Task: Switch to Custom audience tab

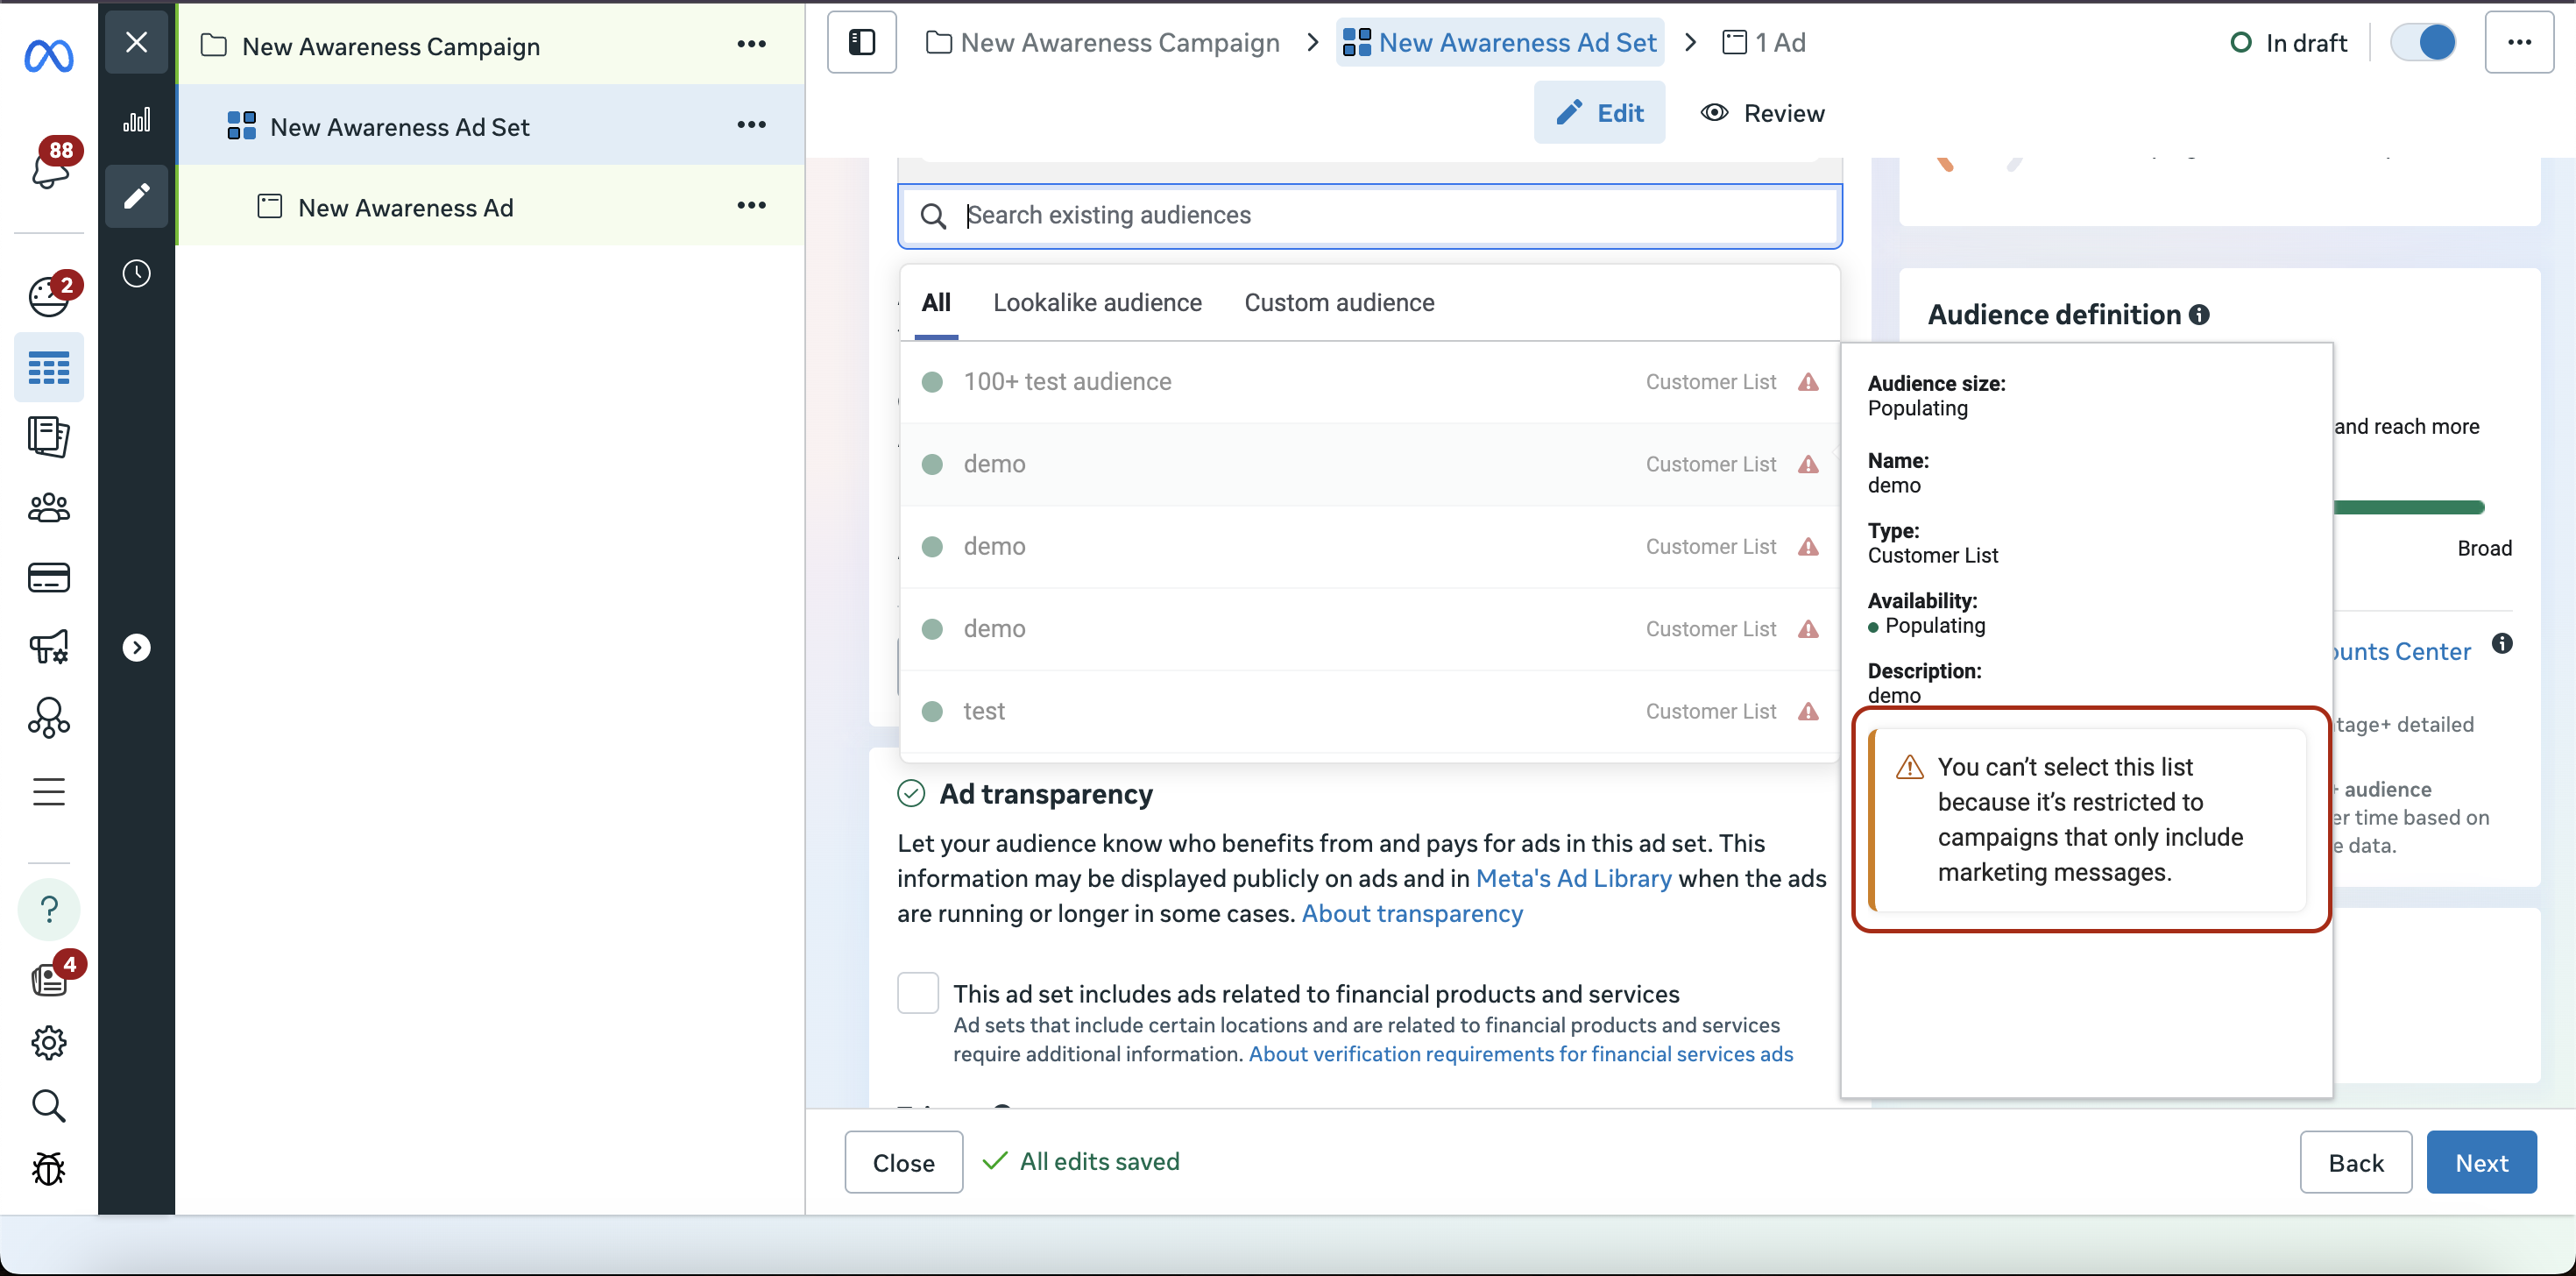Action: pyautogui.click(x=1339, y=303)
